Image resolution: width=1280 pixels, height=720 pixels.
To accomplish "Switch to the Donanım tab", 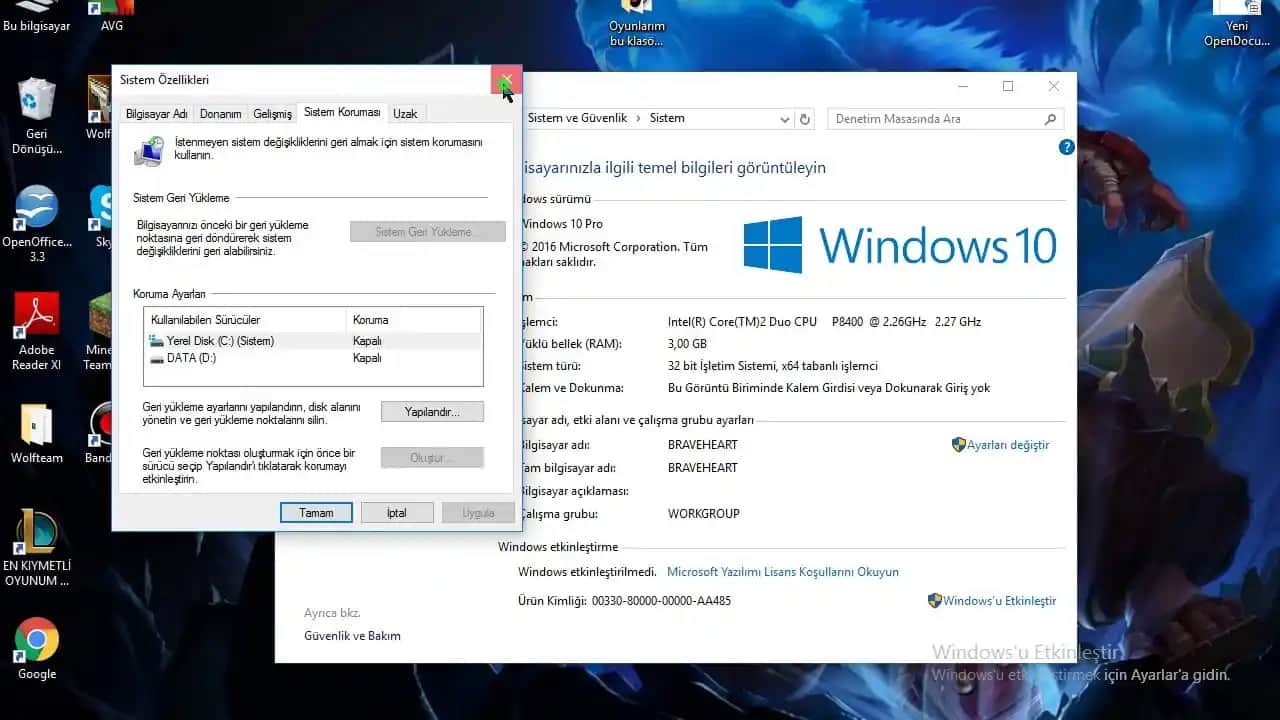I will pos(220,114).
